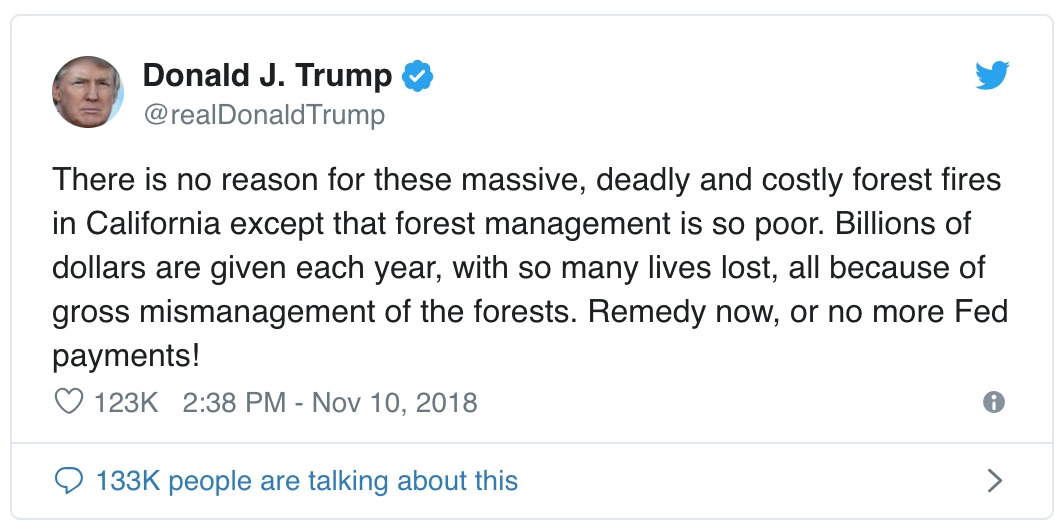The height and width of the screenshot is (530, 1064).
Task: Open the 2:38 PM timestamp link
Action: [x=234, y=402]
